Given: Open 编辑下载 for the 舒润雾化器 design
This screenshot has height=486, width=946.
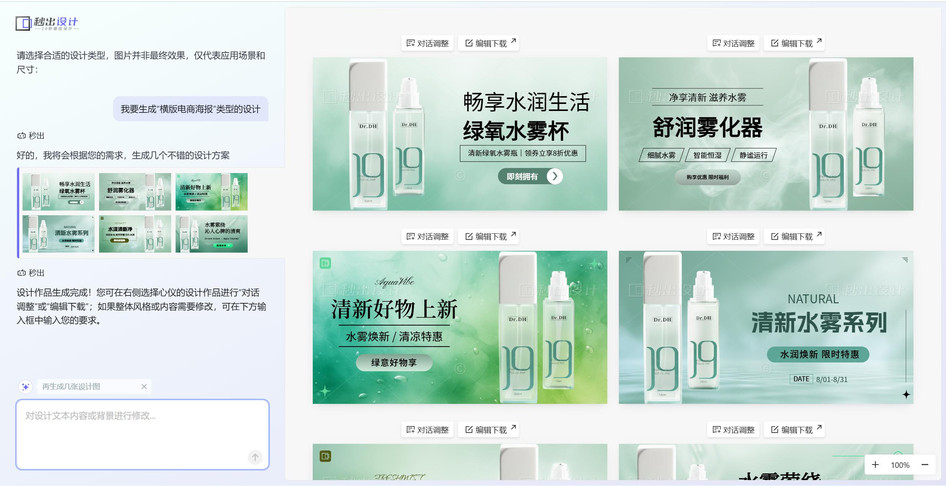Looking at the screenshot, I should (795, 43).
